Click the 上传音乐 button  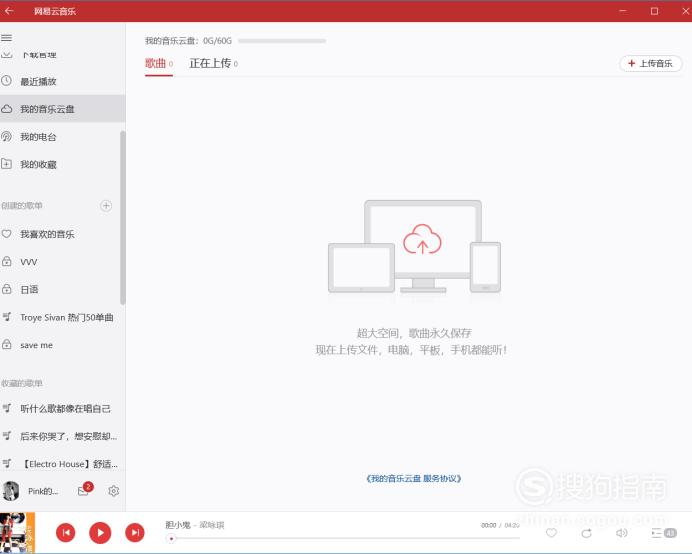pyautogui.click(x=651, y=64)
